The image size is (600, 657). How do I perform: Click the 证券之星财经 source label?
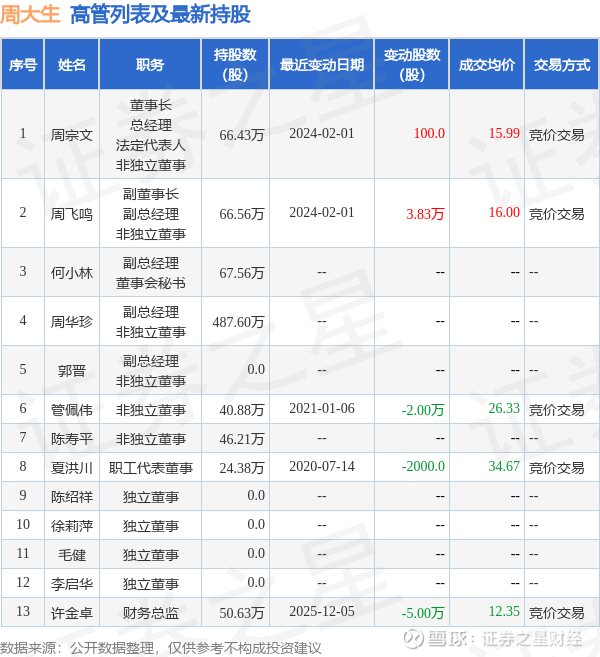click(532, 639)
